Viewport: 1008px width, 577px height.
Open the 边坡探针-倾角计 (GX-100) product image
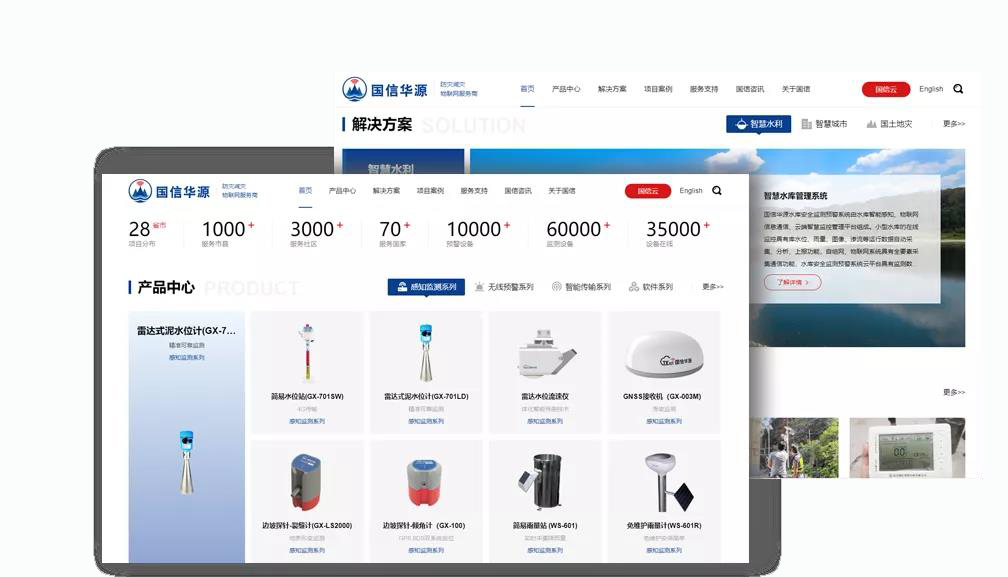tap(426, 483)
